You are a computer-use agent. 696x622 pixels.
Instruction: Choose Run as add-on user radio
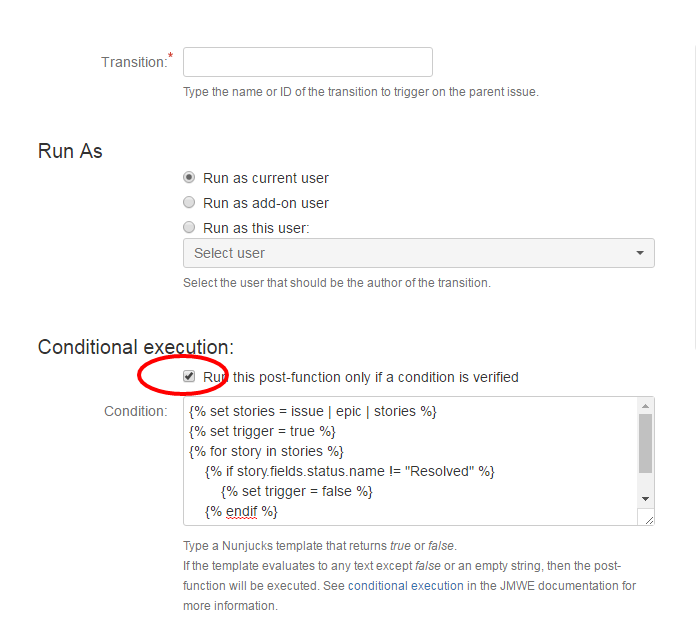point(189,203)
